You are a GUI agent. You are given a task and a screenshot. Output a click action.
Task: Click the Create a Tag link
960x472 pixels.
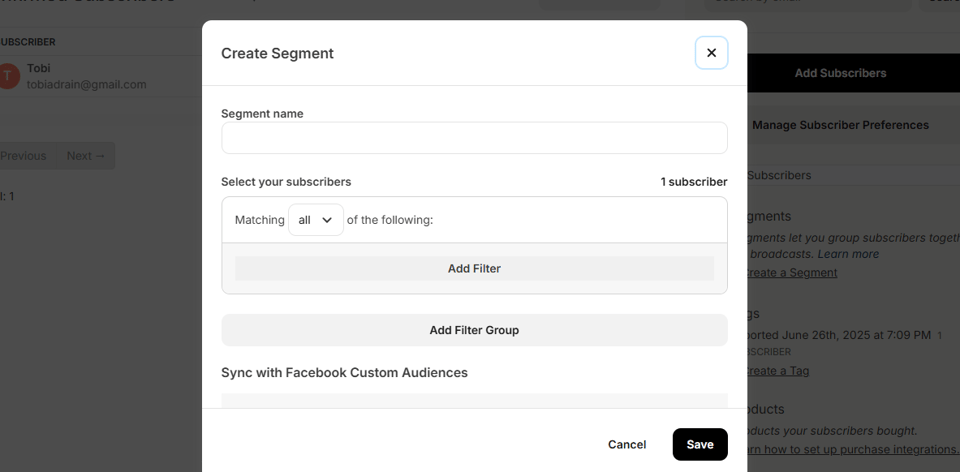(778, 370)
